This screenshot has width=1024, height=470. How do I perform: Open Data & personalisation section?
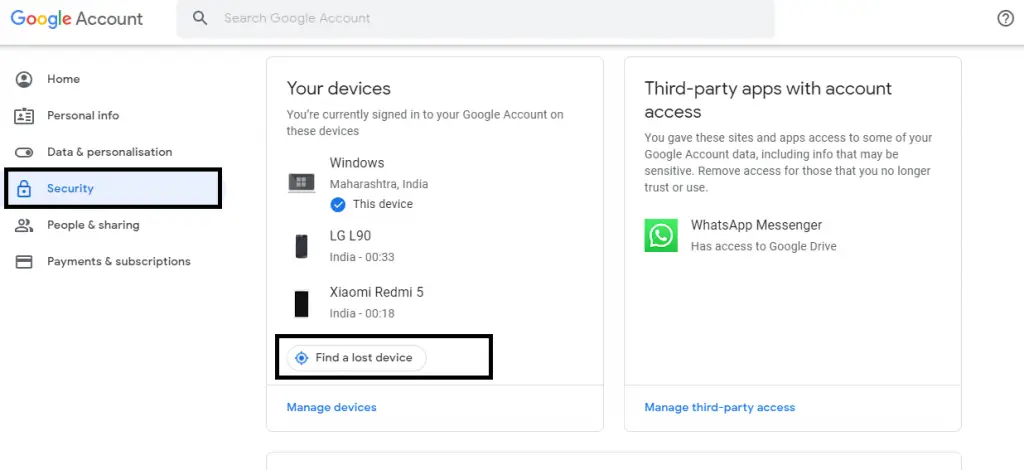pos(110,152)
